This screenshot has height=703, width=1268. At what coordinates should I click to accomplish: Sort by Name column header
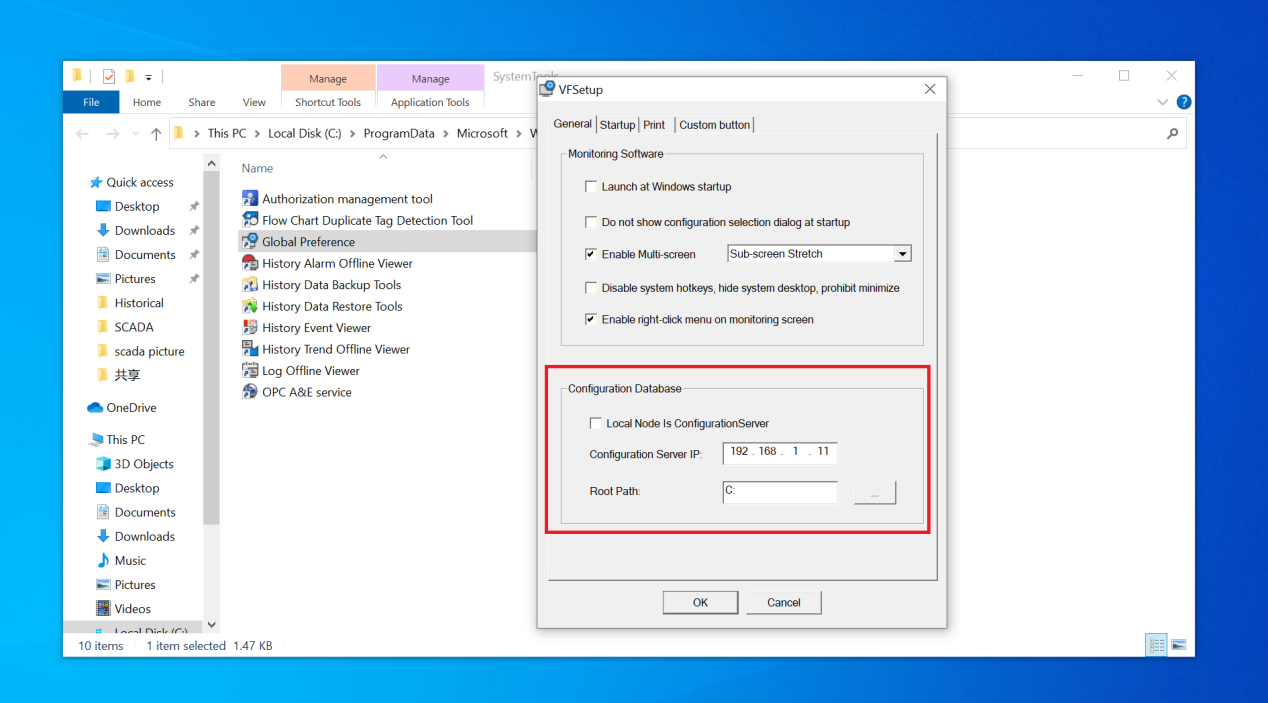tap(257, 168)
